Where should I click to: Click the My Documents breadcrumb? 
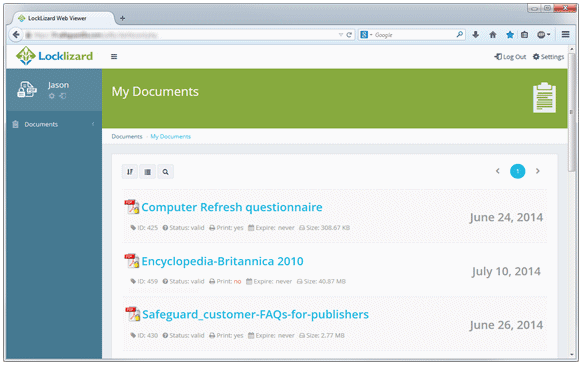pos(170,136)
